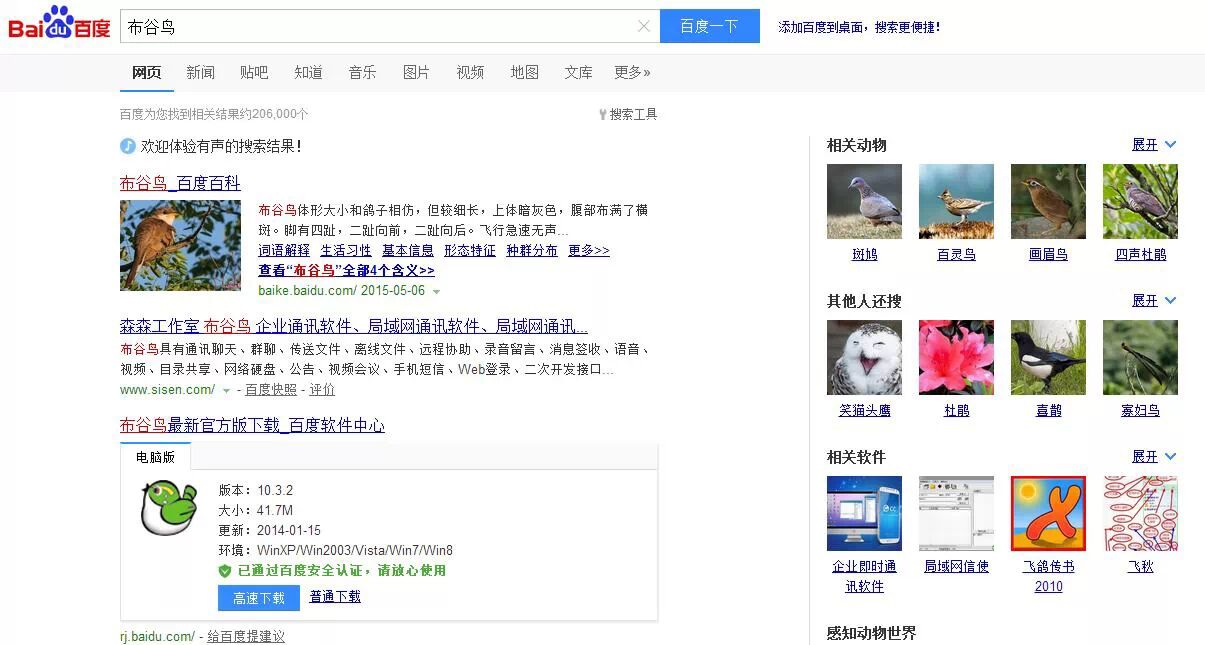Go to the 图片 tab
The height and width of the screenshot is (645, 1205).
tap(416, 72)
